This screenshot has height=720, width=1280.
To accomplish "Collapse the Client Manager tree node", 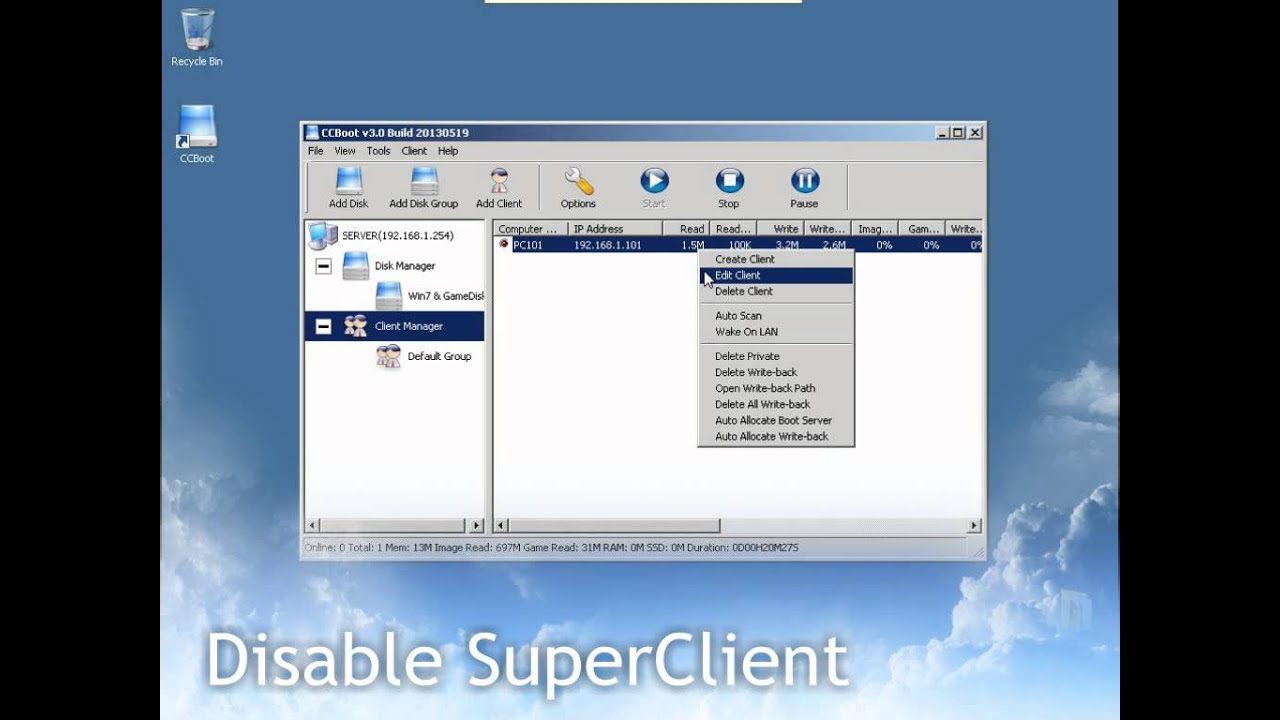I will (x=323, y=326).
